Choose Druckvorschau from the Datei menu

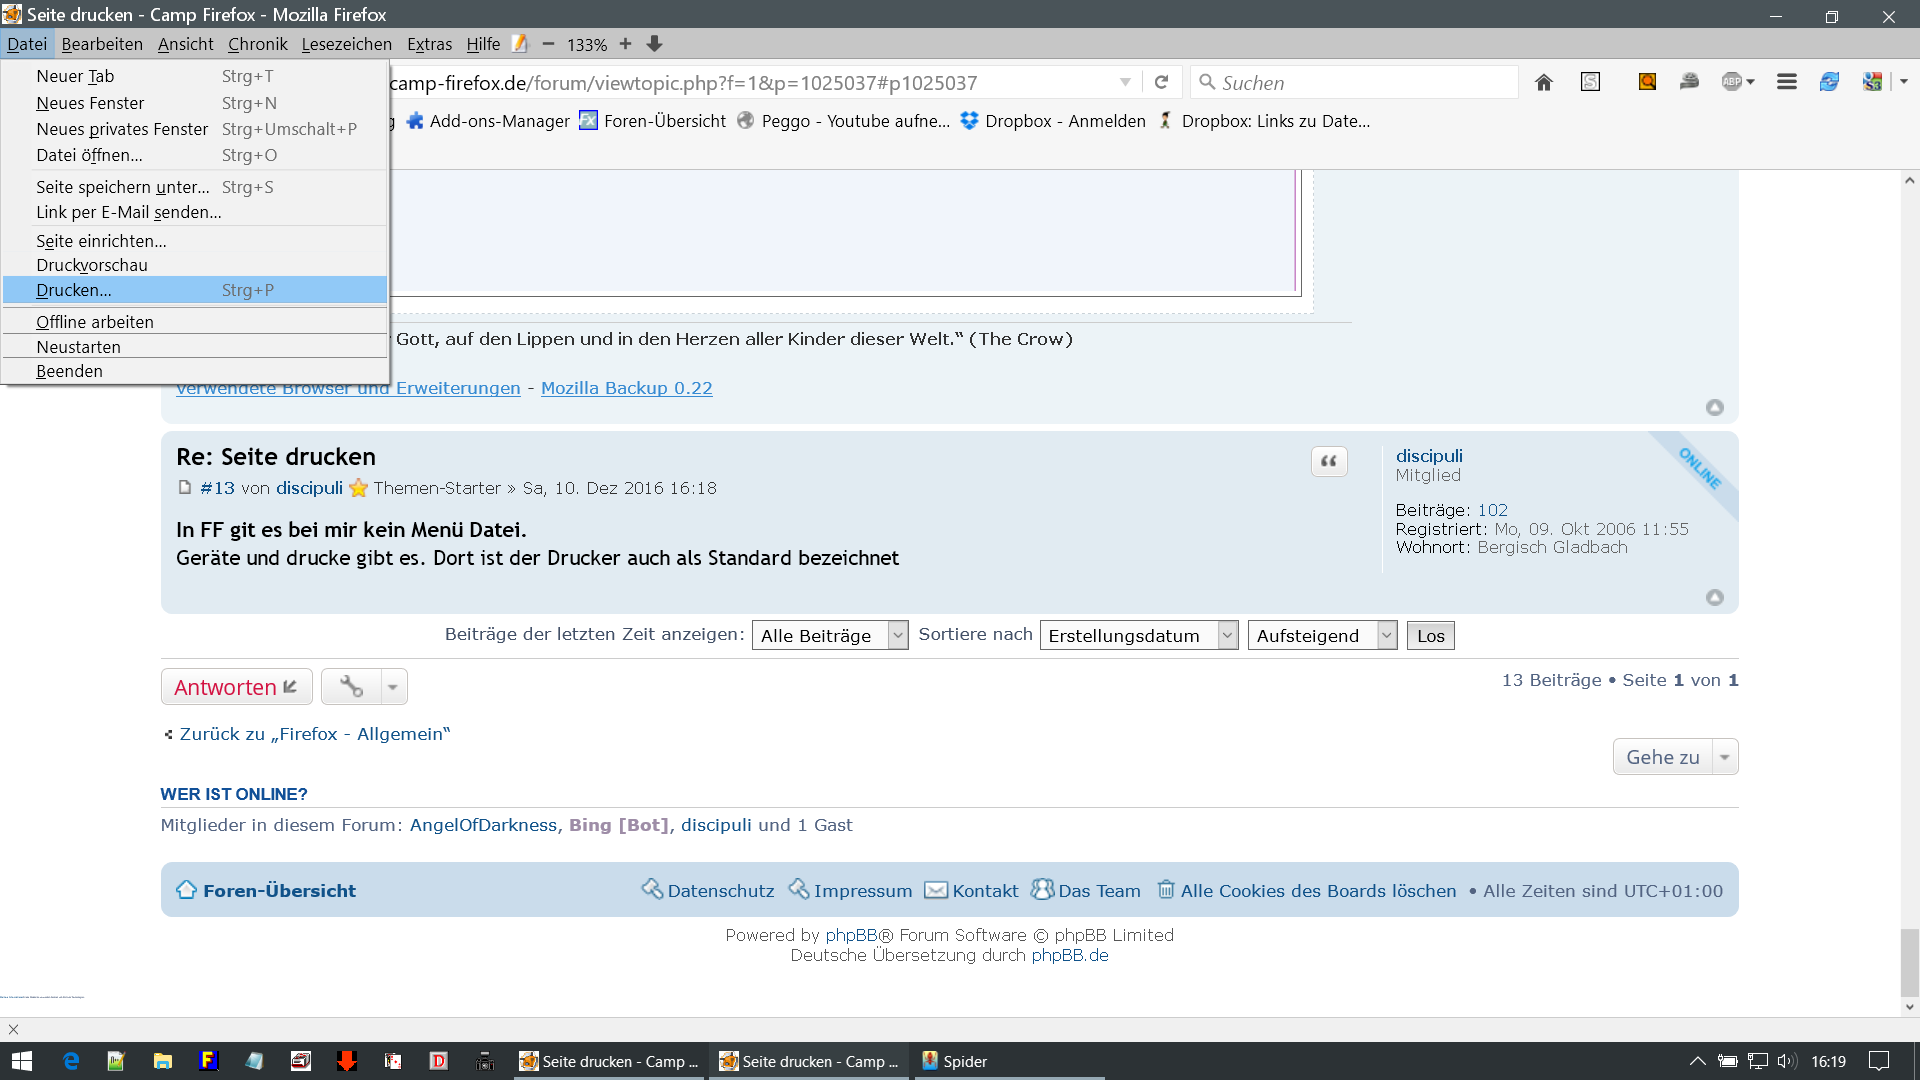(x=92, y=265)
